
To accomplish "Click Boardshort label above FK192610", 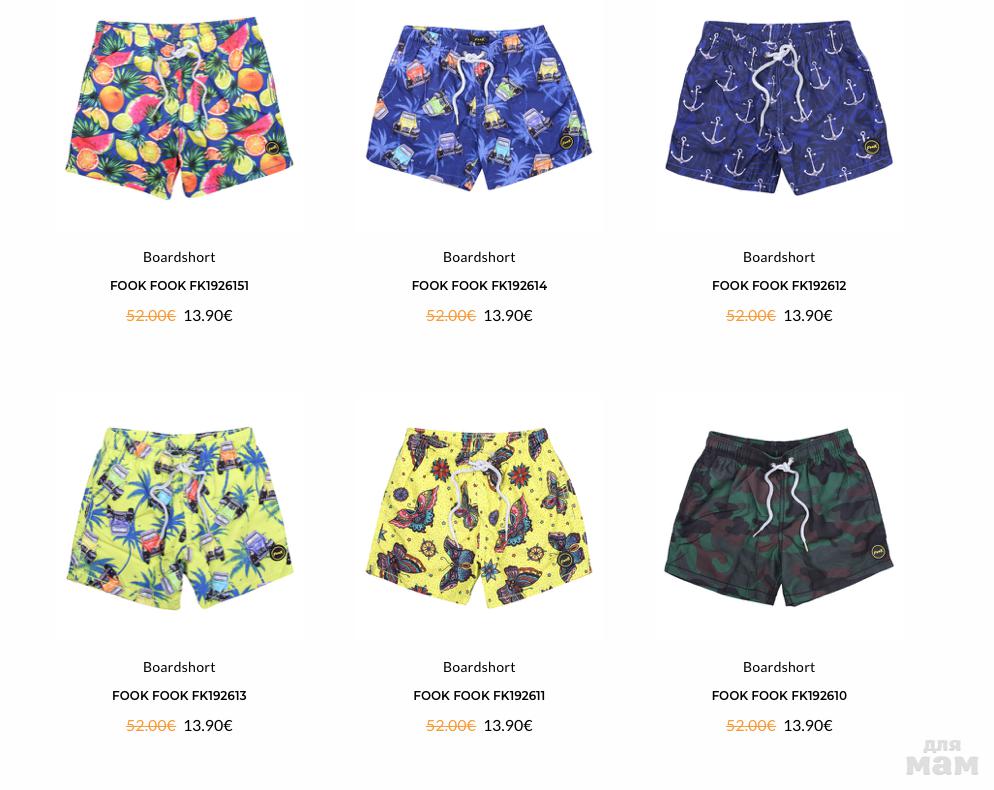I will click(x=779, y=667).
